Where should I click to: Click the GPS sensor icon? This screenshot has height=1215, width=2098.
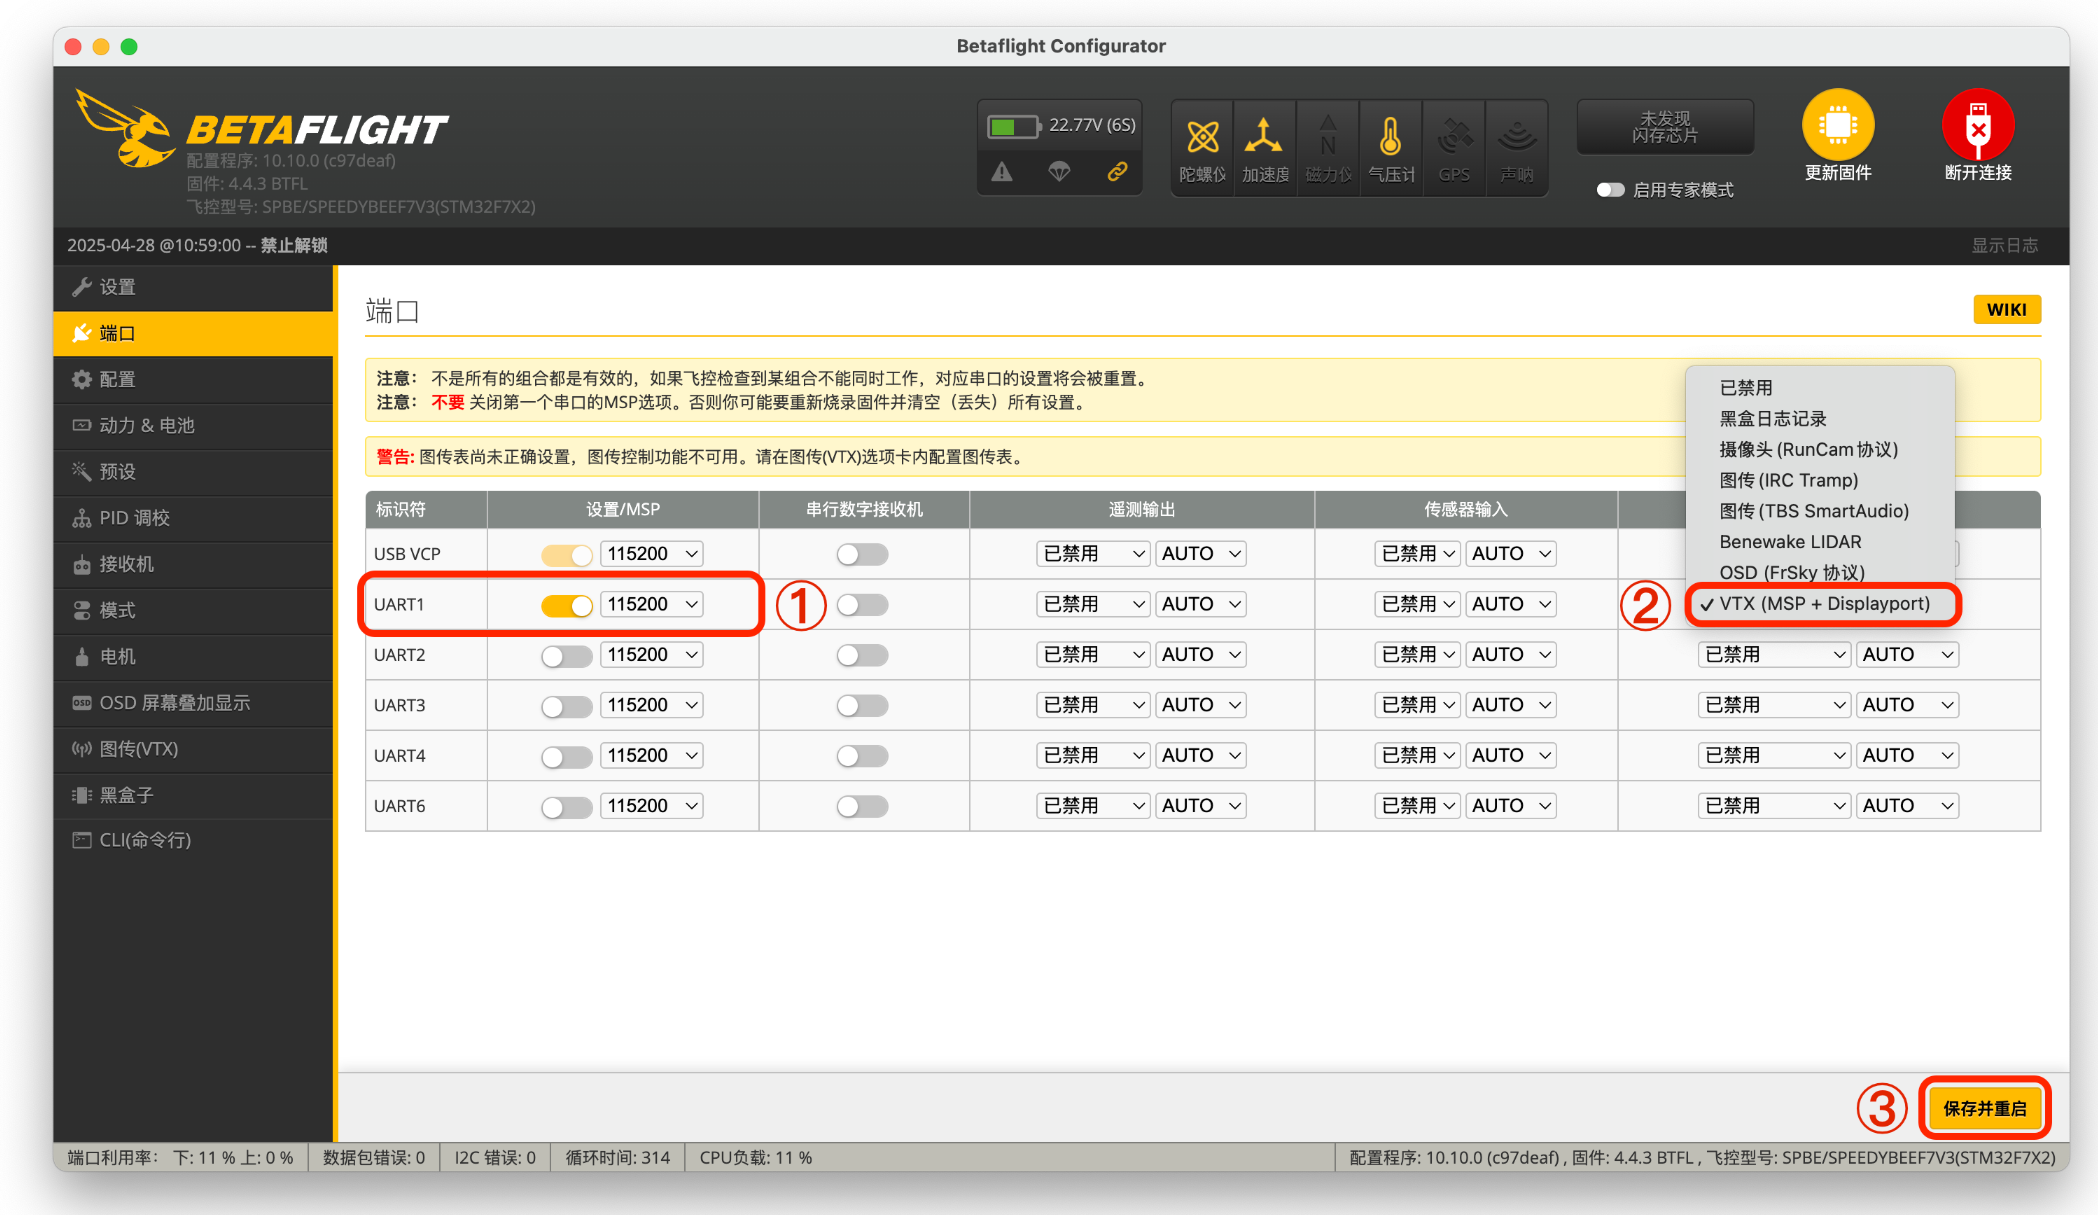(1454, 137)
